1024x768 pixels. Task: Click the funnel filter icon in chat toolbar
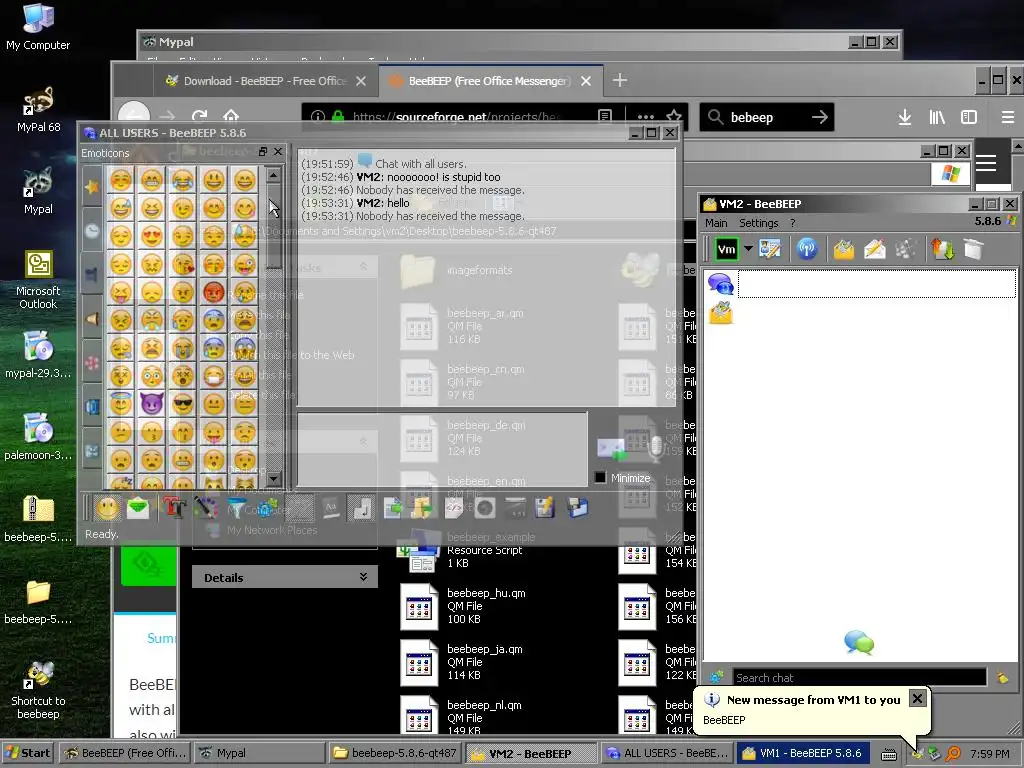tap(236, 507)
